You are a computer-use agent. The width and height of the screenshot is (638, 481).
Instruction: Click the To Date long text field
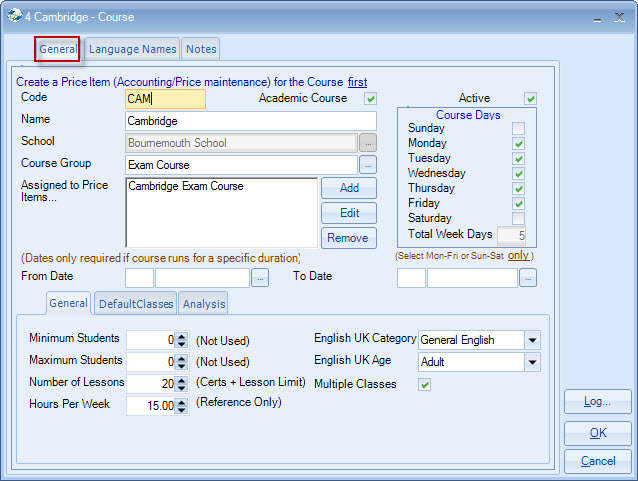click(x=472, y=278)
